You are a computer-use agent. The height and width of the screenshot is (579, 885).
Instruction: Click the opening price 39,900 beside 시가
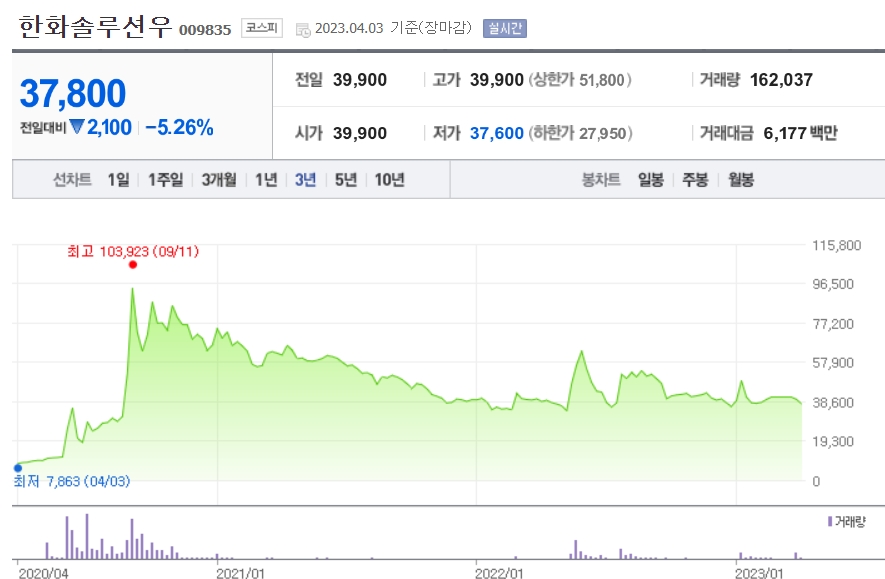(360, 133)
